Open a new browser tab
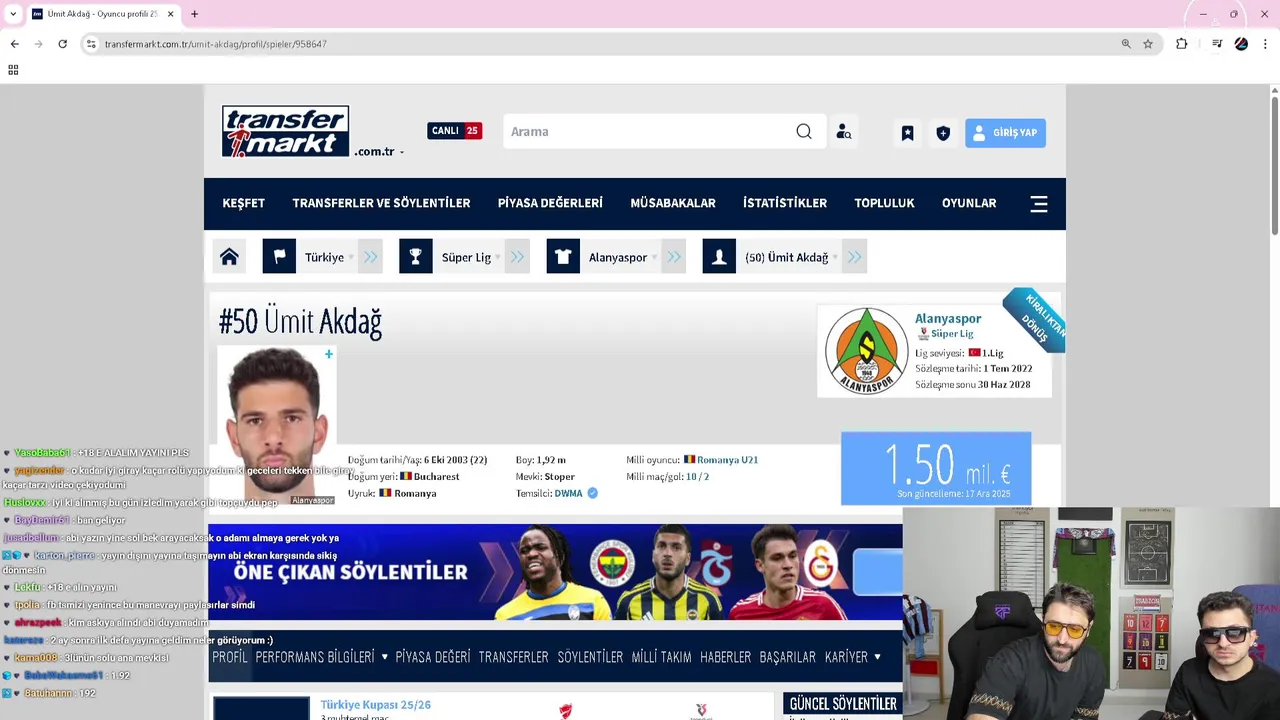The height and width of the screenshot is (720, 1280). click(x=194, y=14)
